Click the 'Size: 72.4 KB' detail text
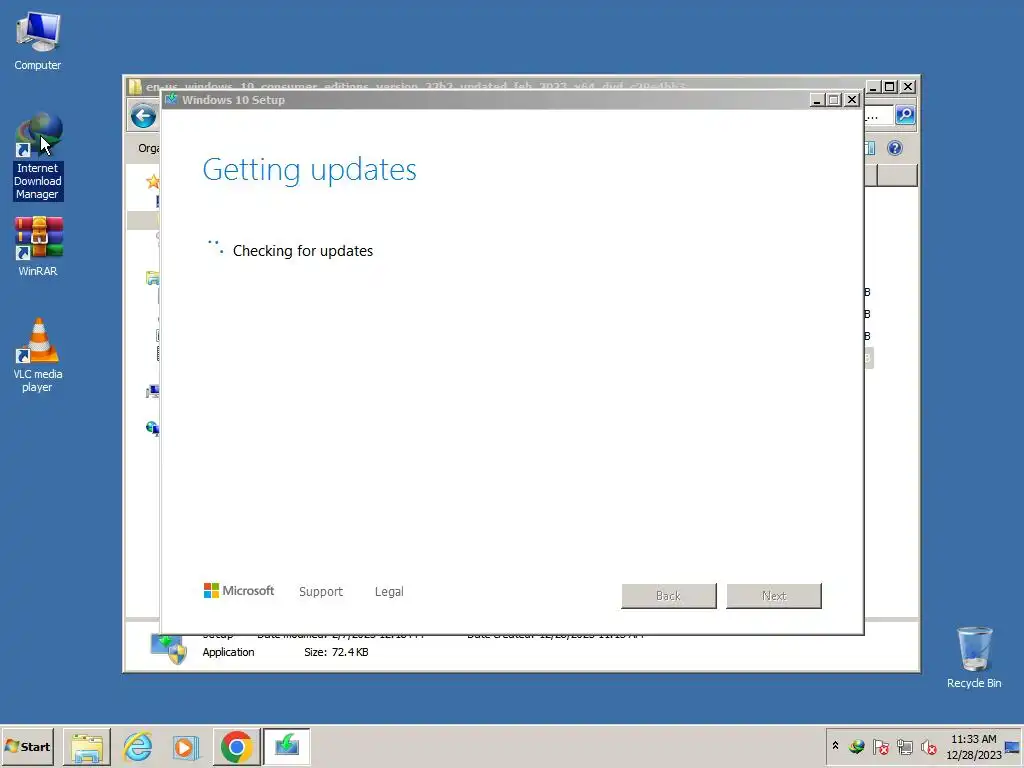Viewport: 1024px width, 768px height. click(336, 652)
